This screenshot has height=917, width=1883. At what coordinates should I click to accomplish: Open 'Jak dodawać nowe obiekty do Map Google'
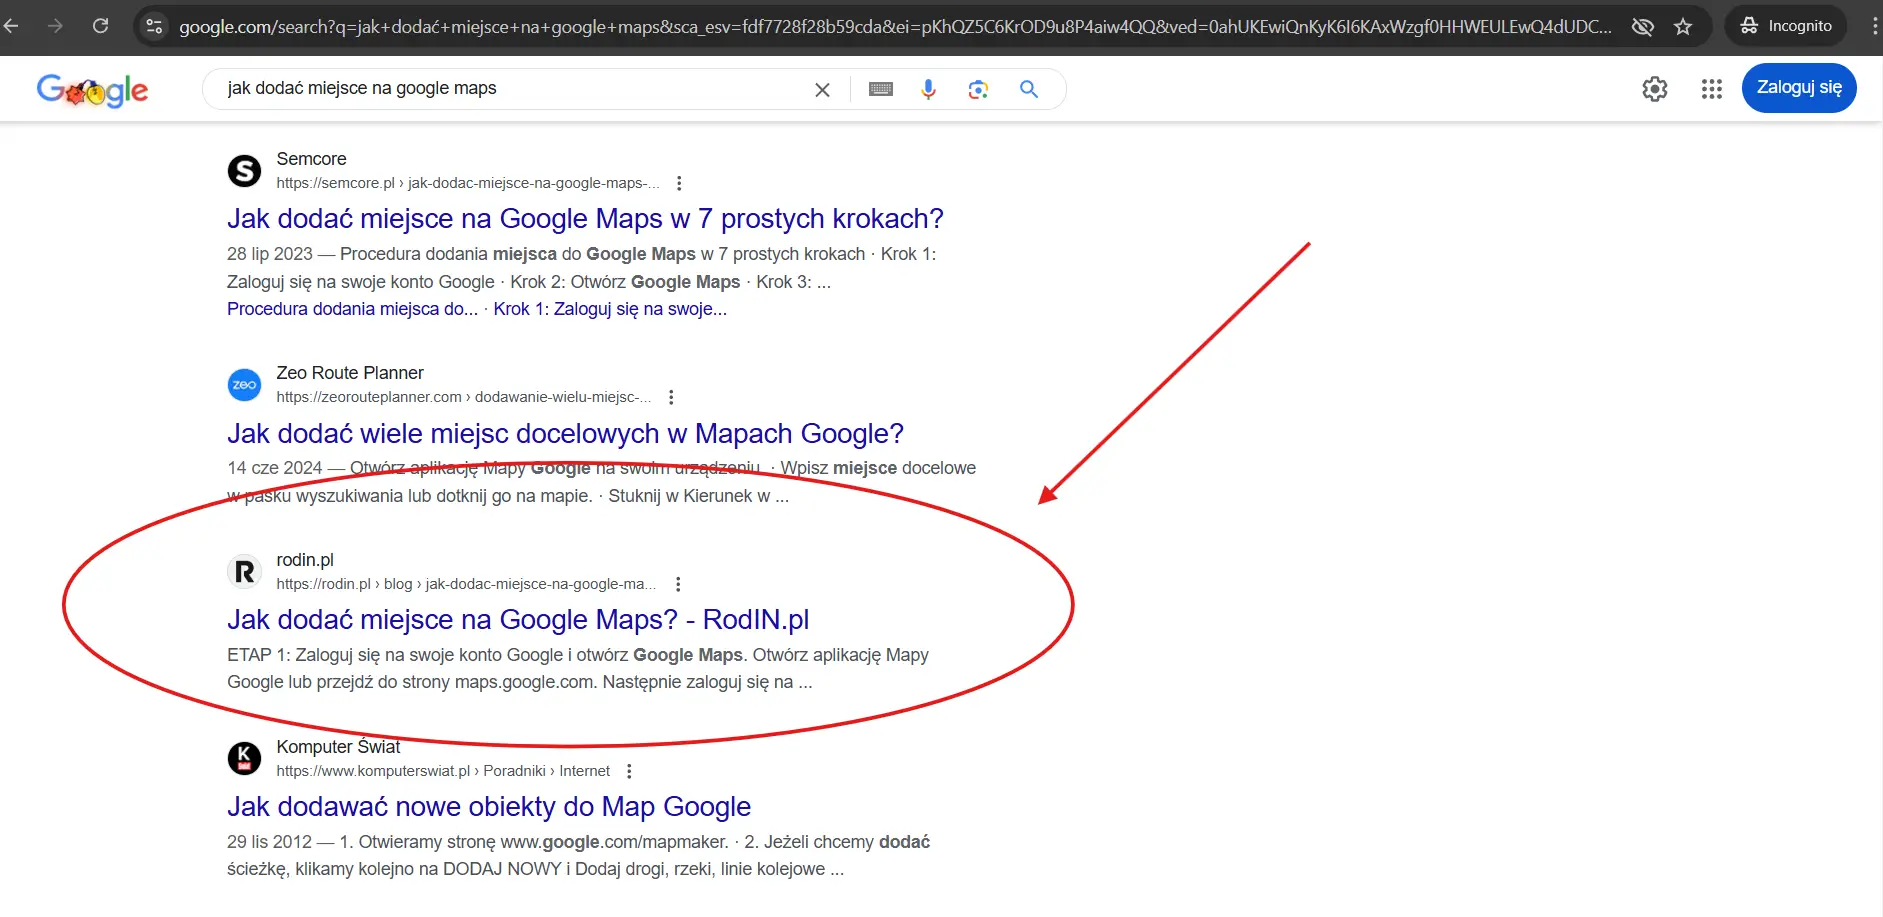coord(489,806)
